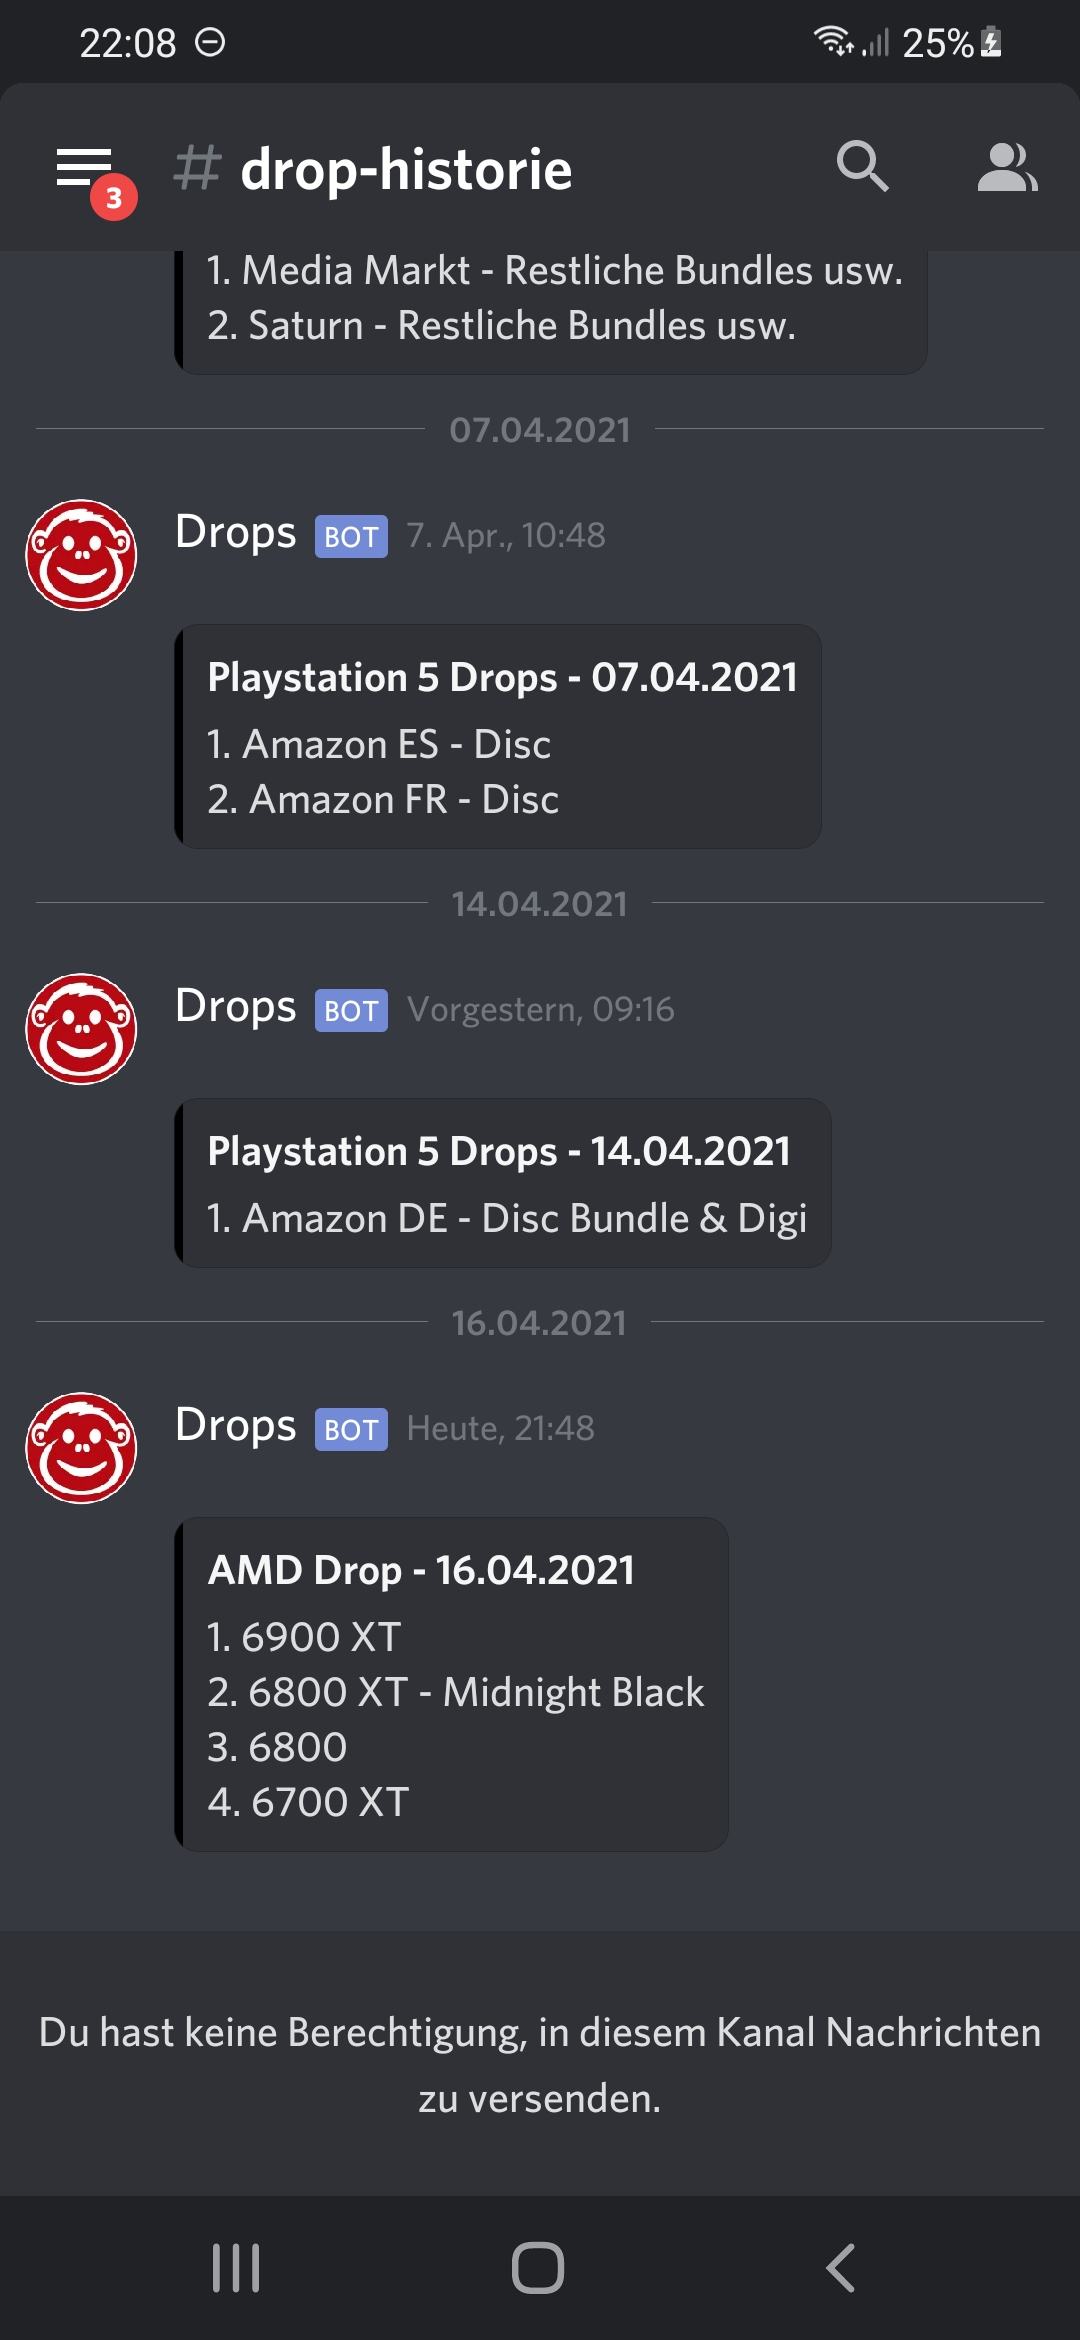Tap the Android recent apps button
1080x2340 pixels.
236,2268
